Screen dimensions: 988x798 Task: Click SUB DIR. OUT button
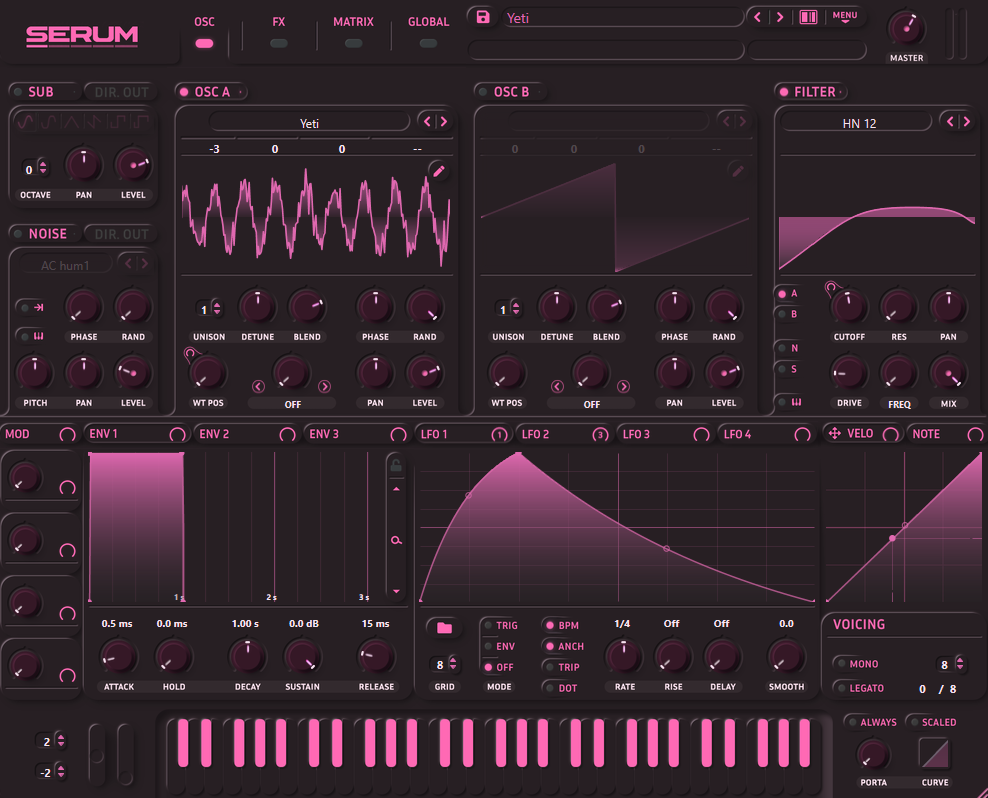121,92
